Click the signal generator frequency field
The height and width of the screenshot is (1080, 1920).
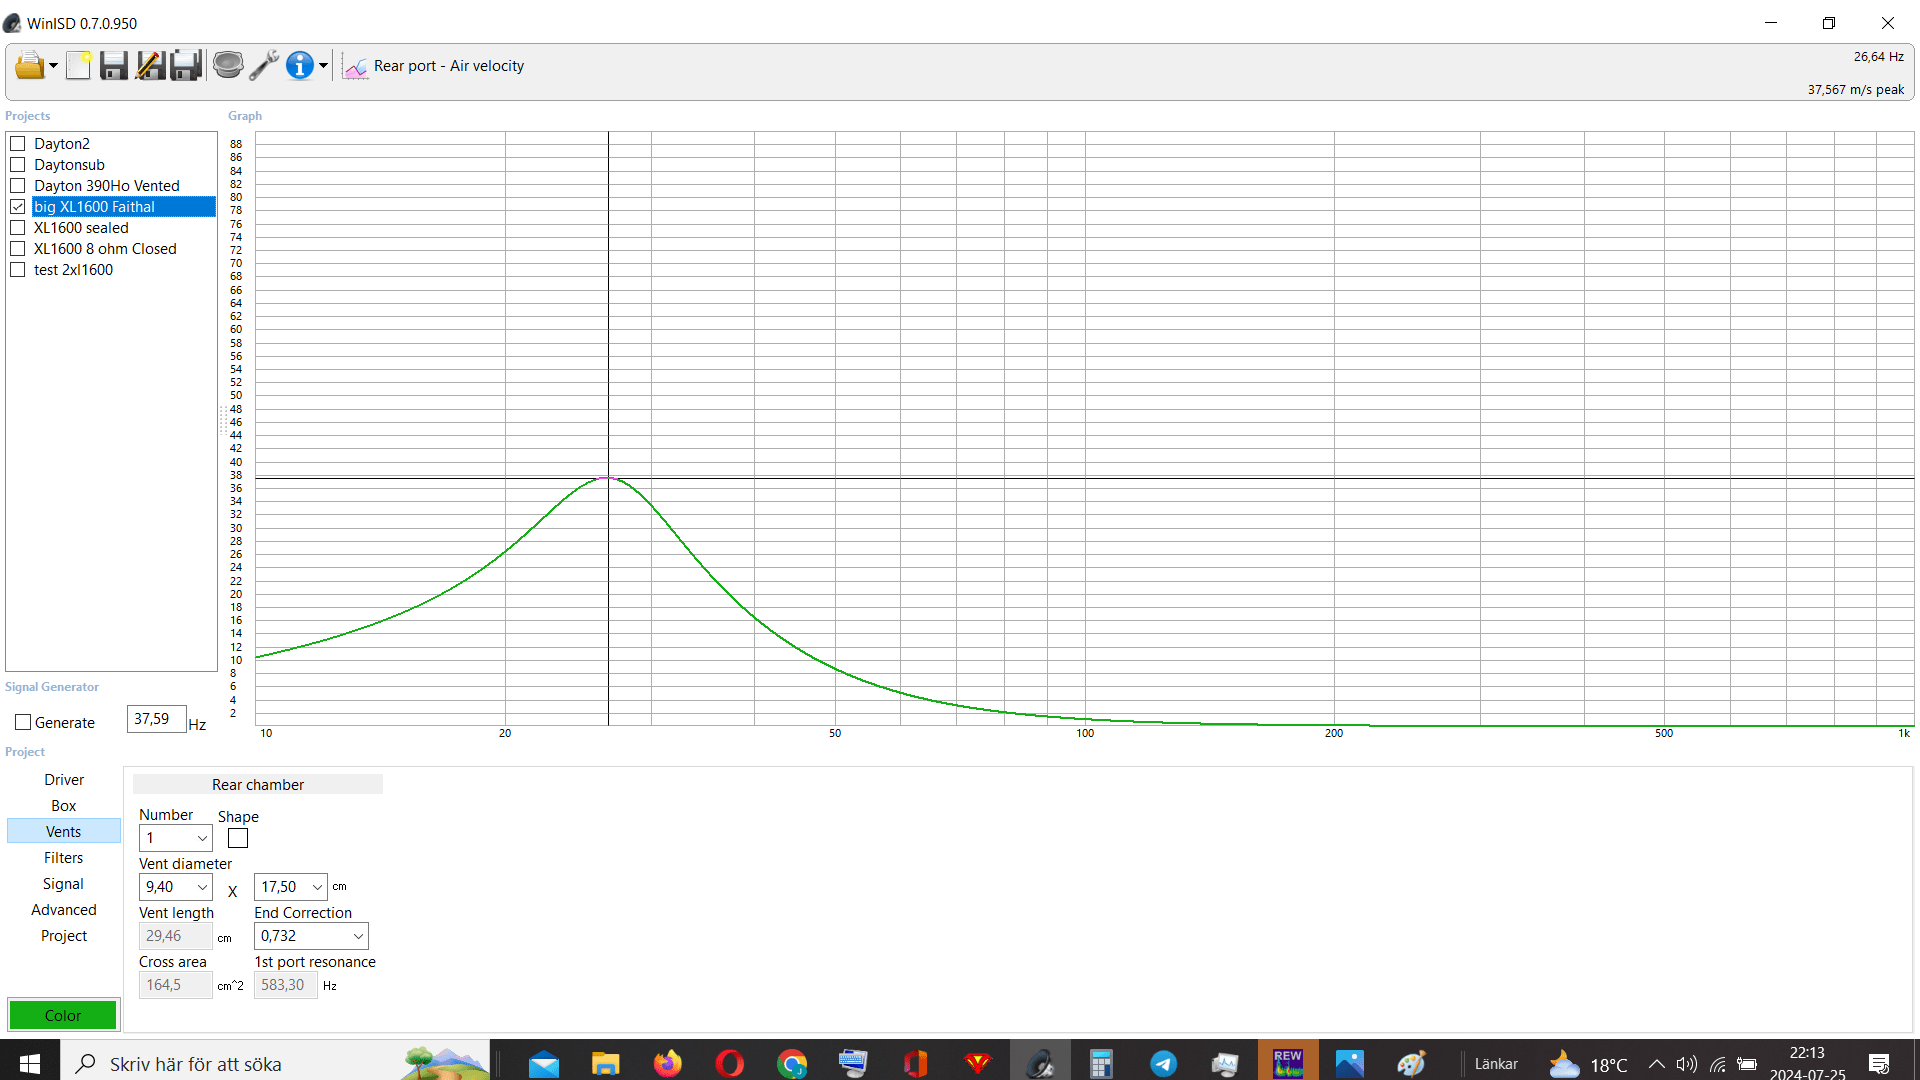click(156, 719)
